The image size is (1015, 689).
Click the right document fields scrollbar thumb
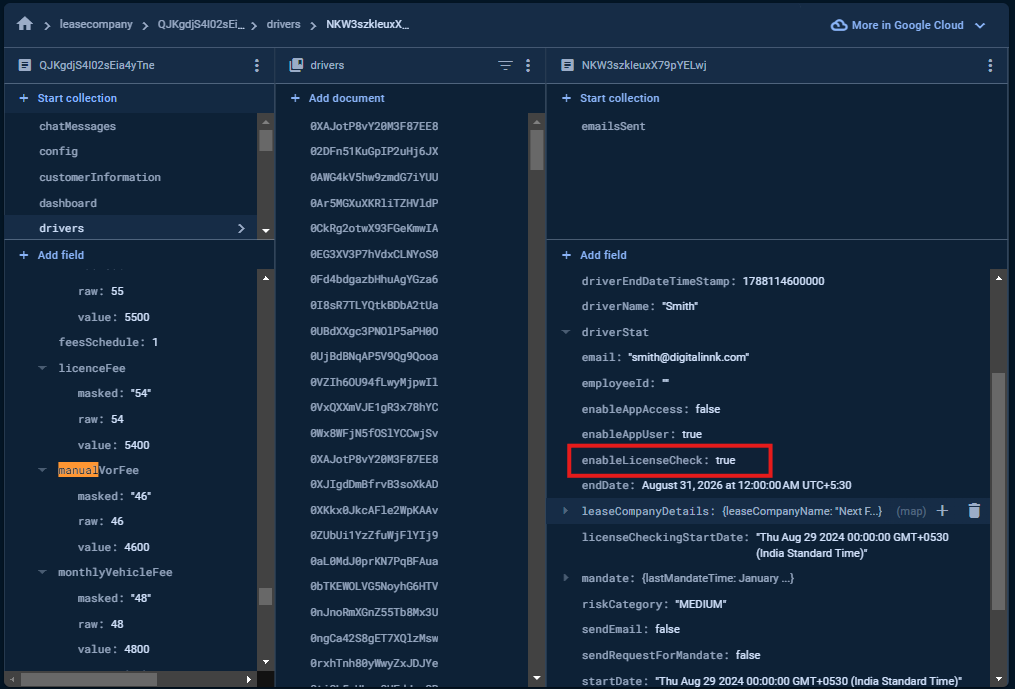[x=998, y=491]
